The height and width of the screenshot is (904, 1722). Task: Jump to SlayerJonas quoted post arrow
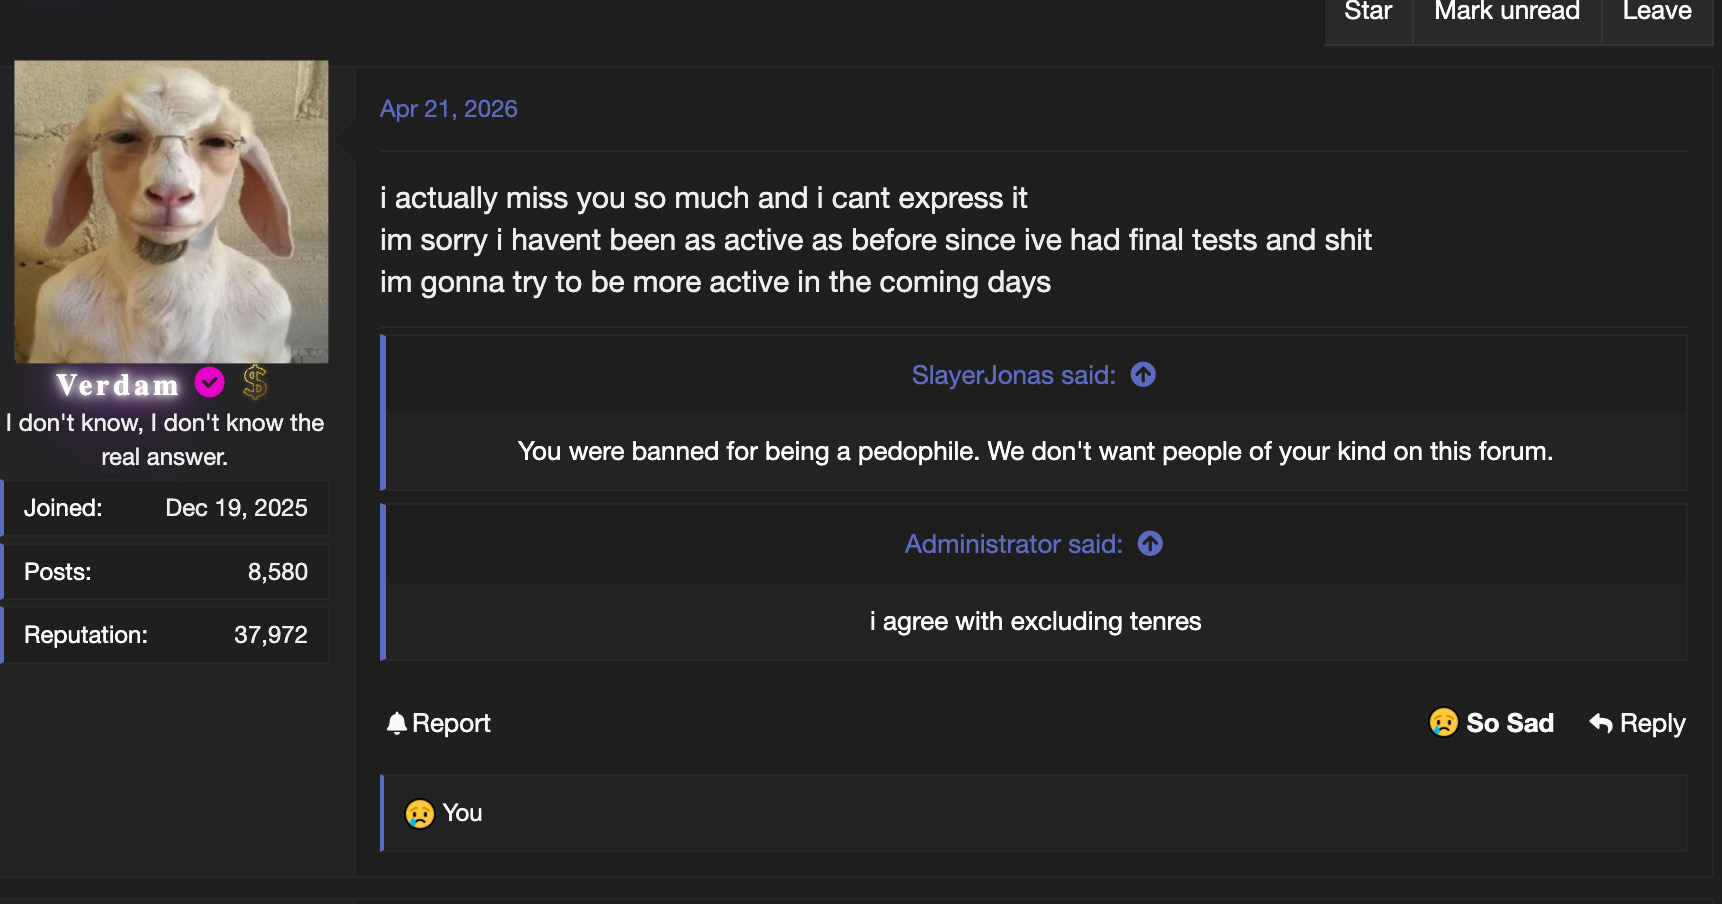(x=1143, y=374)
